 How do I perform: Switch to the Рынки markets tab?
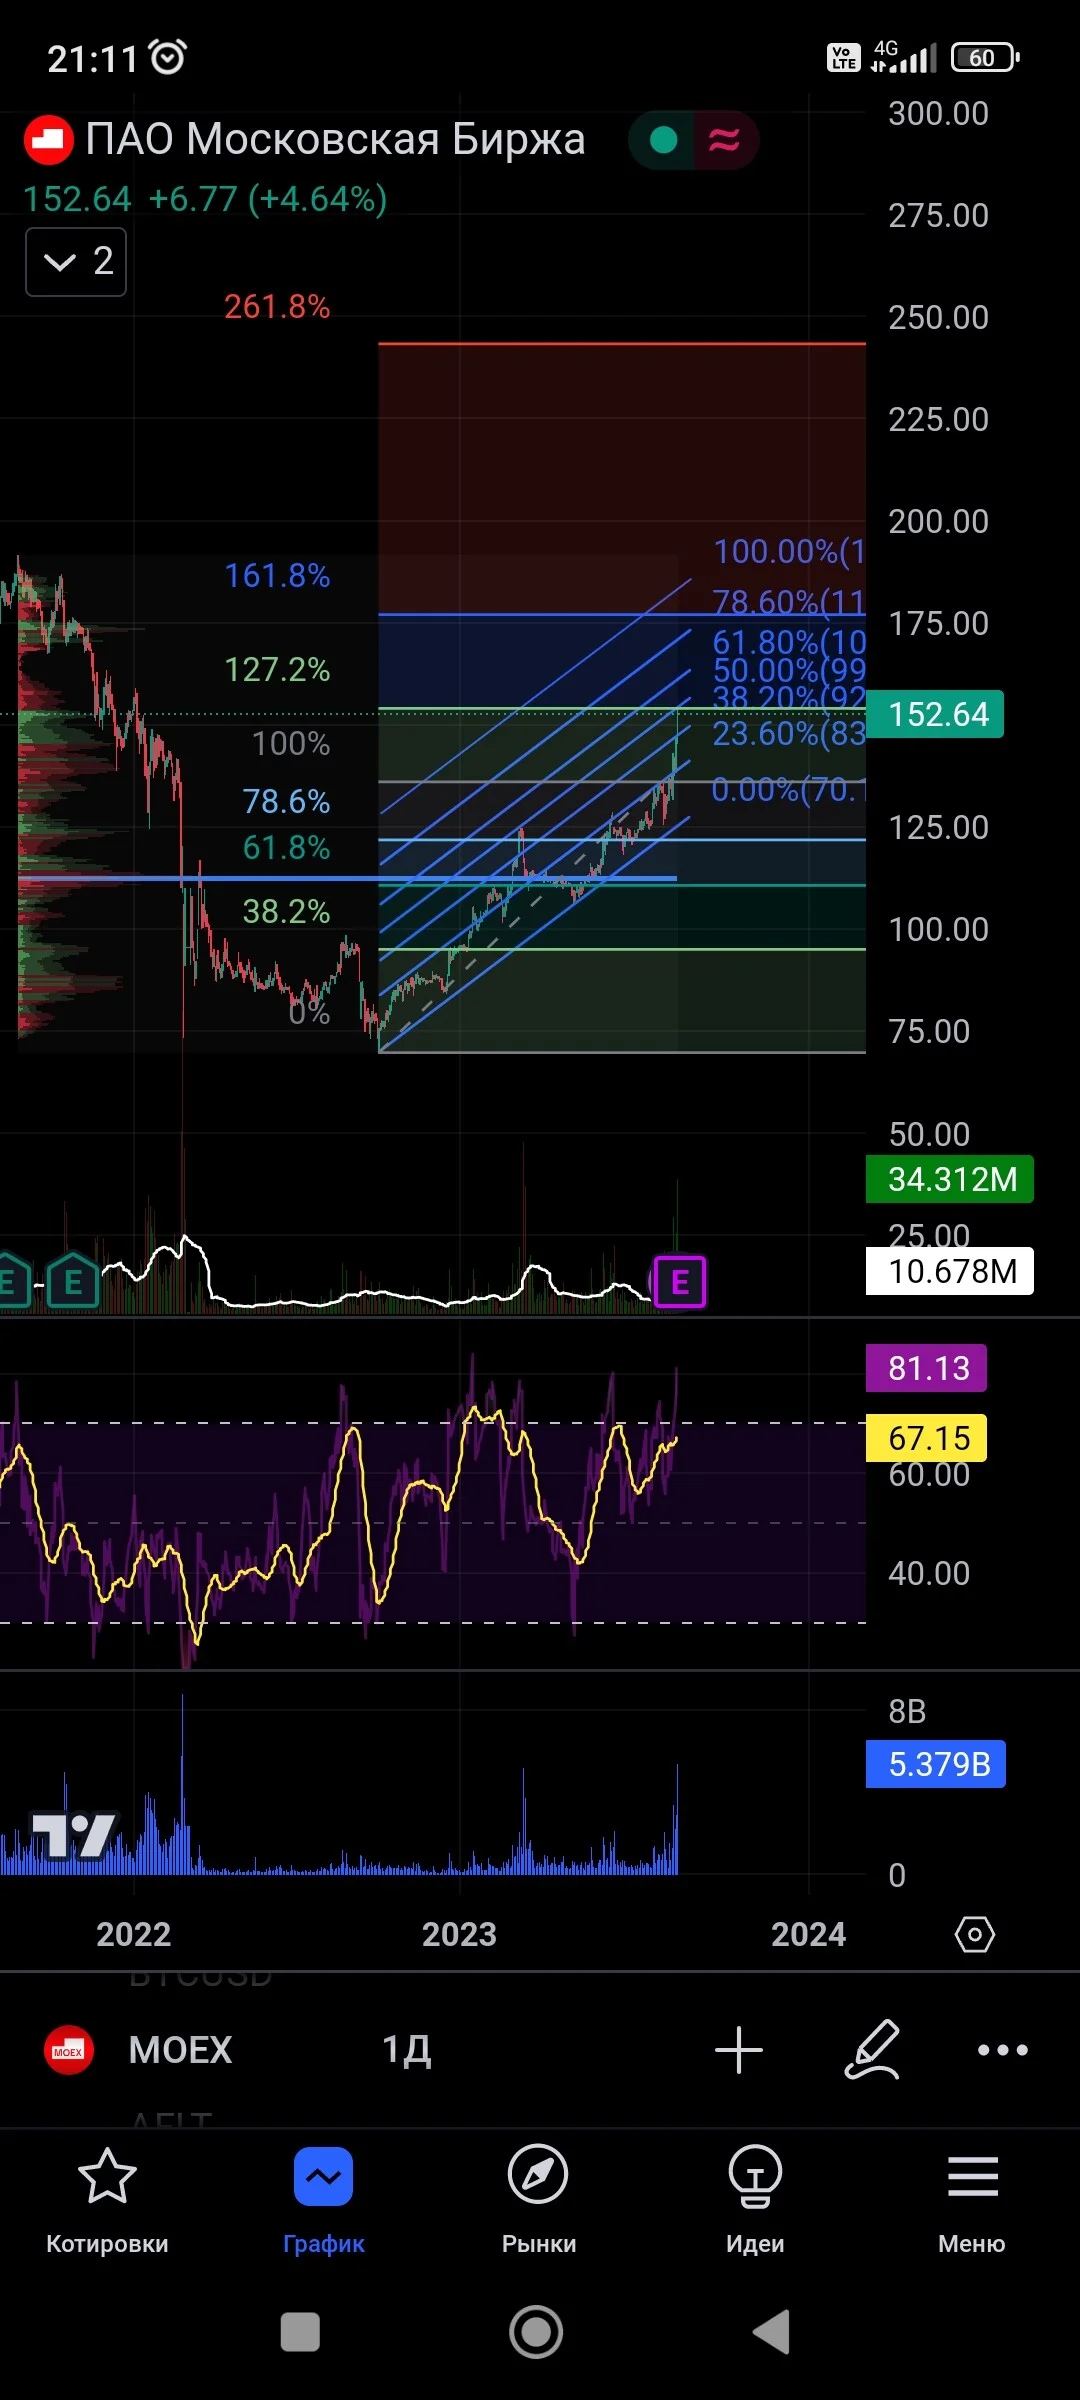point(539,2200)
